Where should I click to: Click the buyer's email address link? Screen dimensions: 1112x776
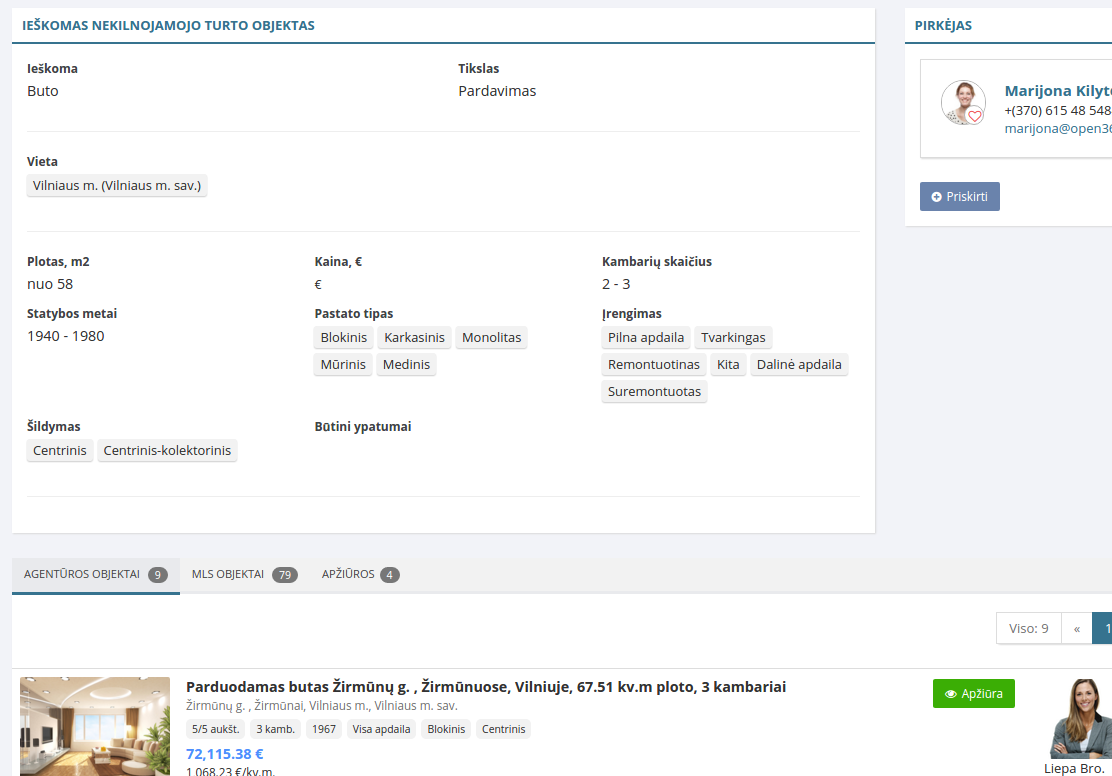[x=1057, y=128]
